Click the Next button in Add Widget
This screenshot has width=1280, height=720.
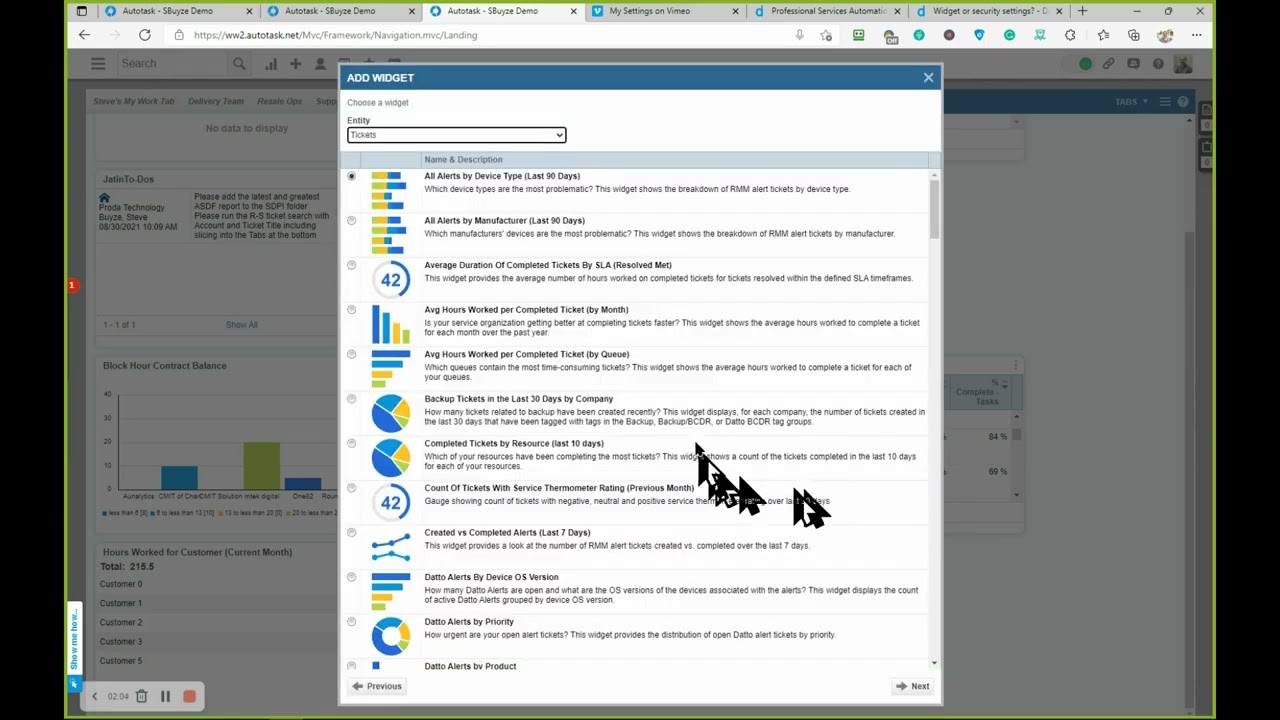912,686
